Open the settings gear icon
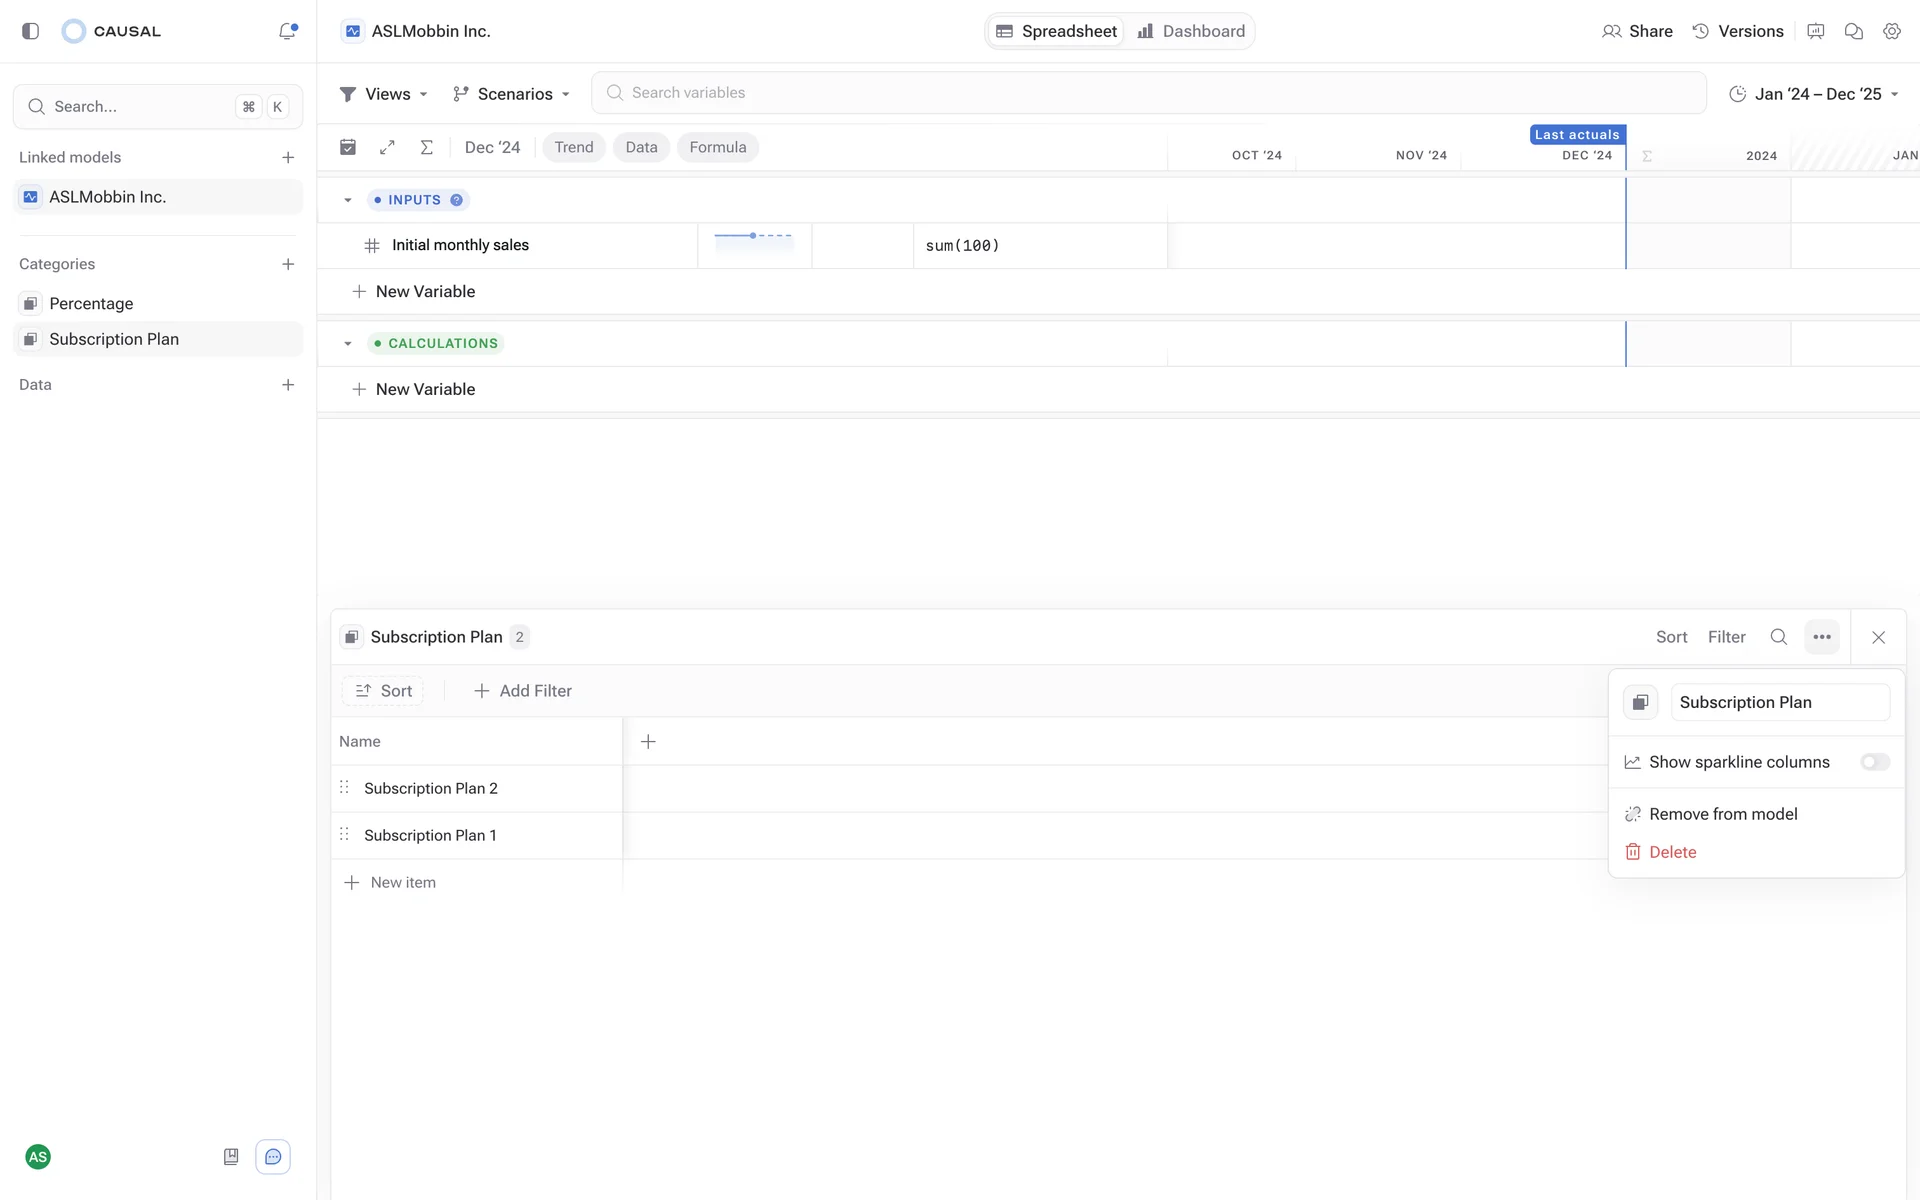The width and height of the screenshot is (1920, 1200). click(x=1891, y=31)
